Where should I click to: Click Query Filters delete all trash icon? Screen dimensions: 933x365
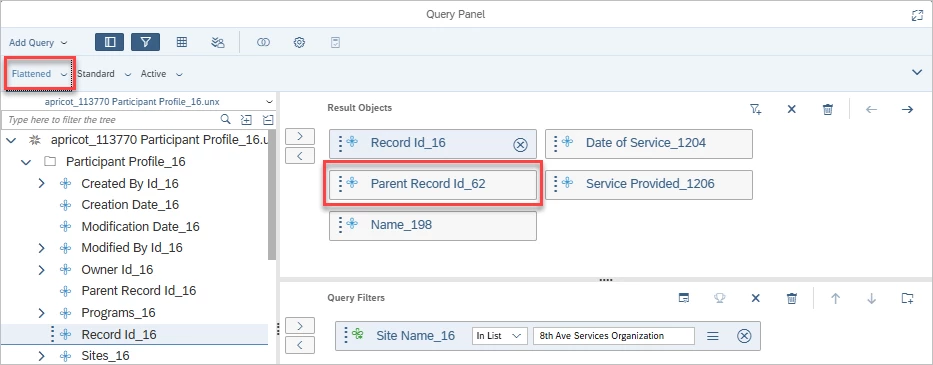click(791, 298)
